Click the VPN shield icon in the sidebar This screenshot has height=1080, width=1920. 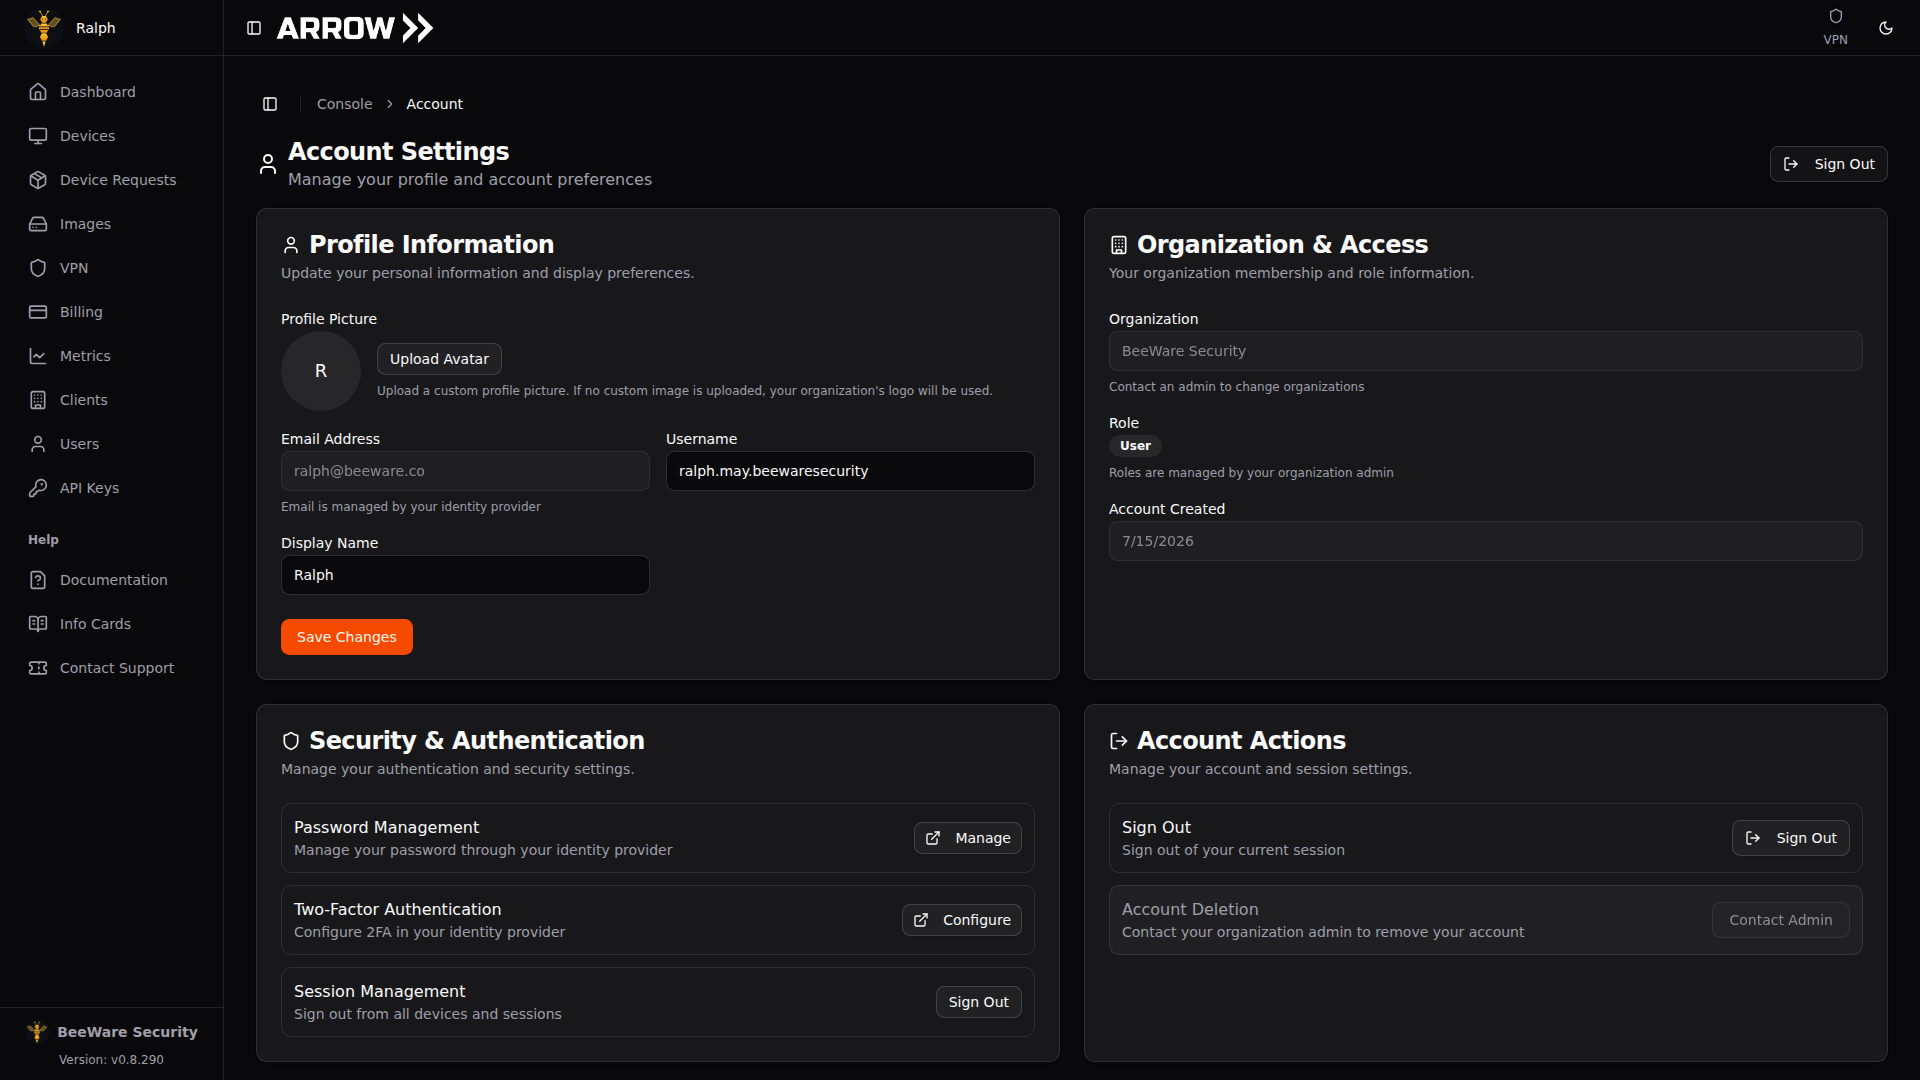click(38, 268)
